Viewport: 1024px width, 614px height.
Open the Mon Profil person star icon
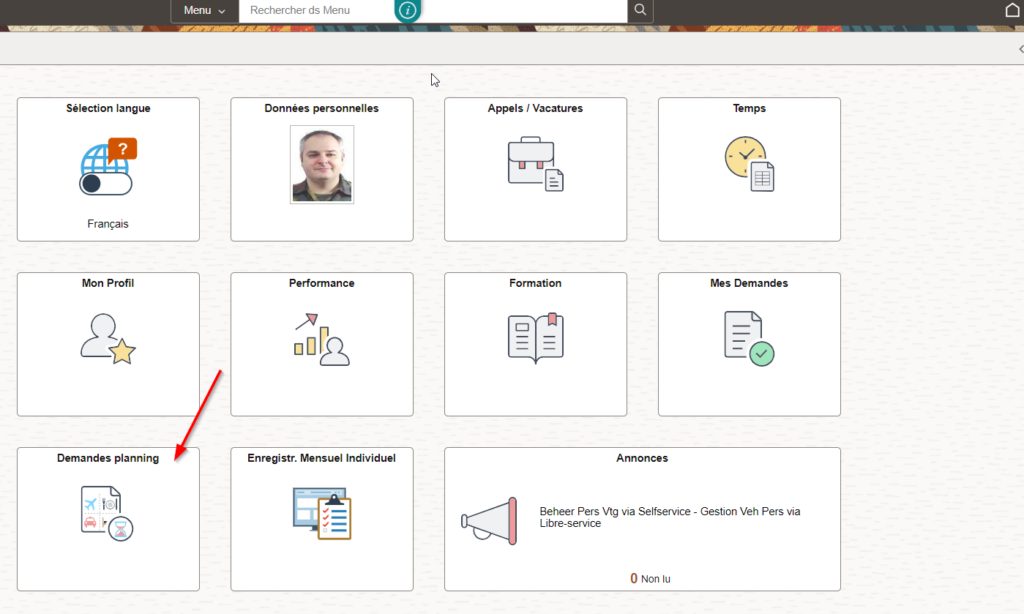107,338
